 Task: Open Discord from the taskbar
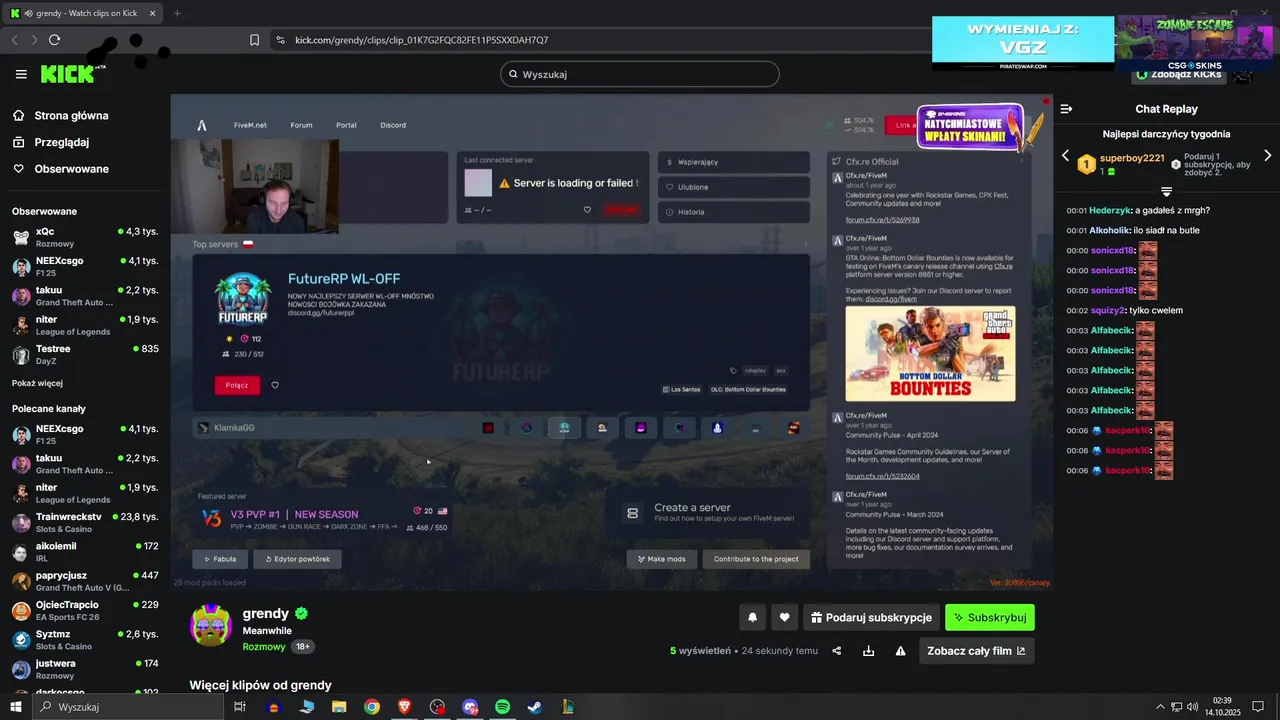470,707
